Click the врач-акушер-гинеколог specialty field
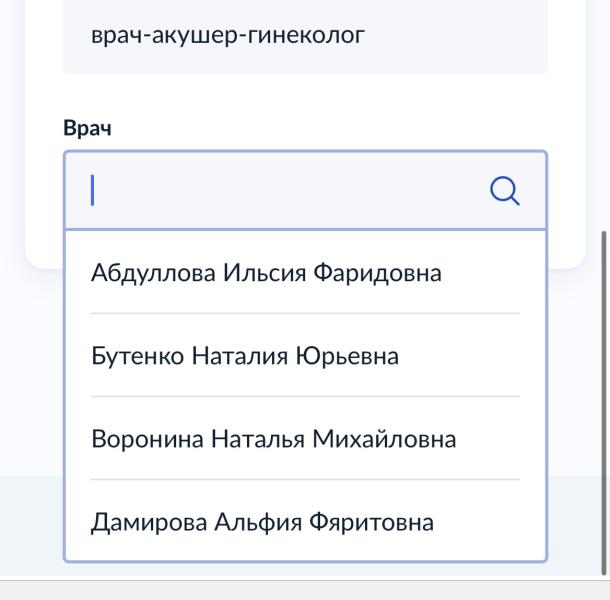The width and height of the screenshot is (610, 600). (305, 37)
